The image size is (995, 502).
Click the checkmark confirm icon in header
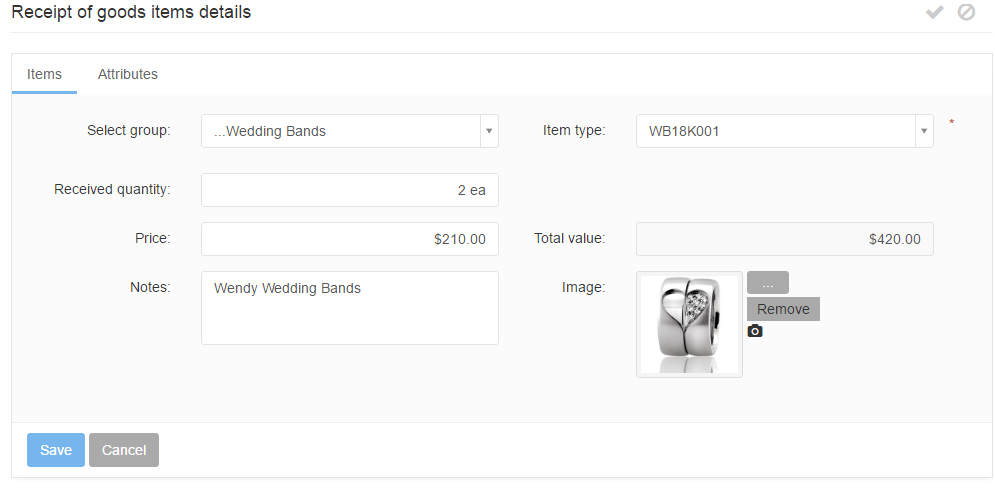click(935, 13)
